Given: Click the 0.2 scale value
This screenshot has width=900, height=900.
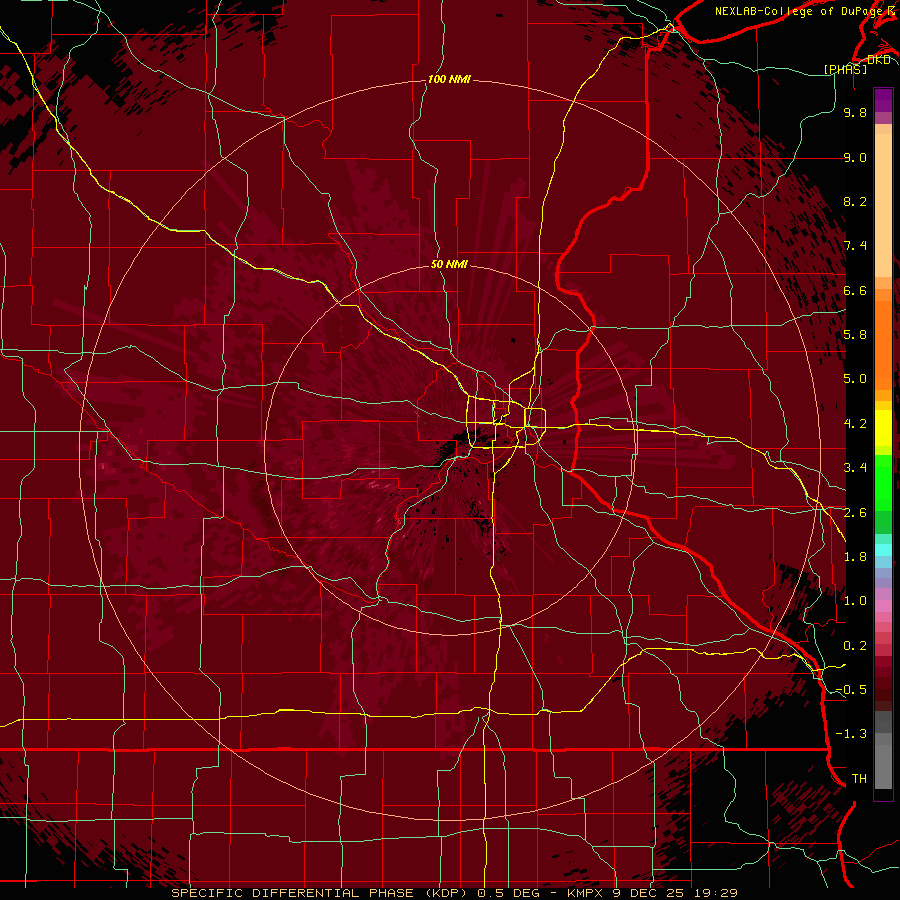Looking at the screenshot, I should point(855,646).
